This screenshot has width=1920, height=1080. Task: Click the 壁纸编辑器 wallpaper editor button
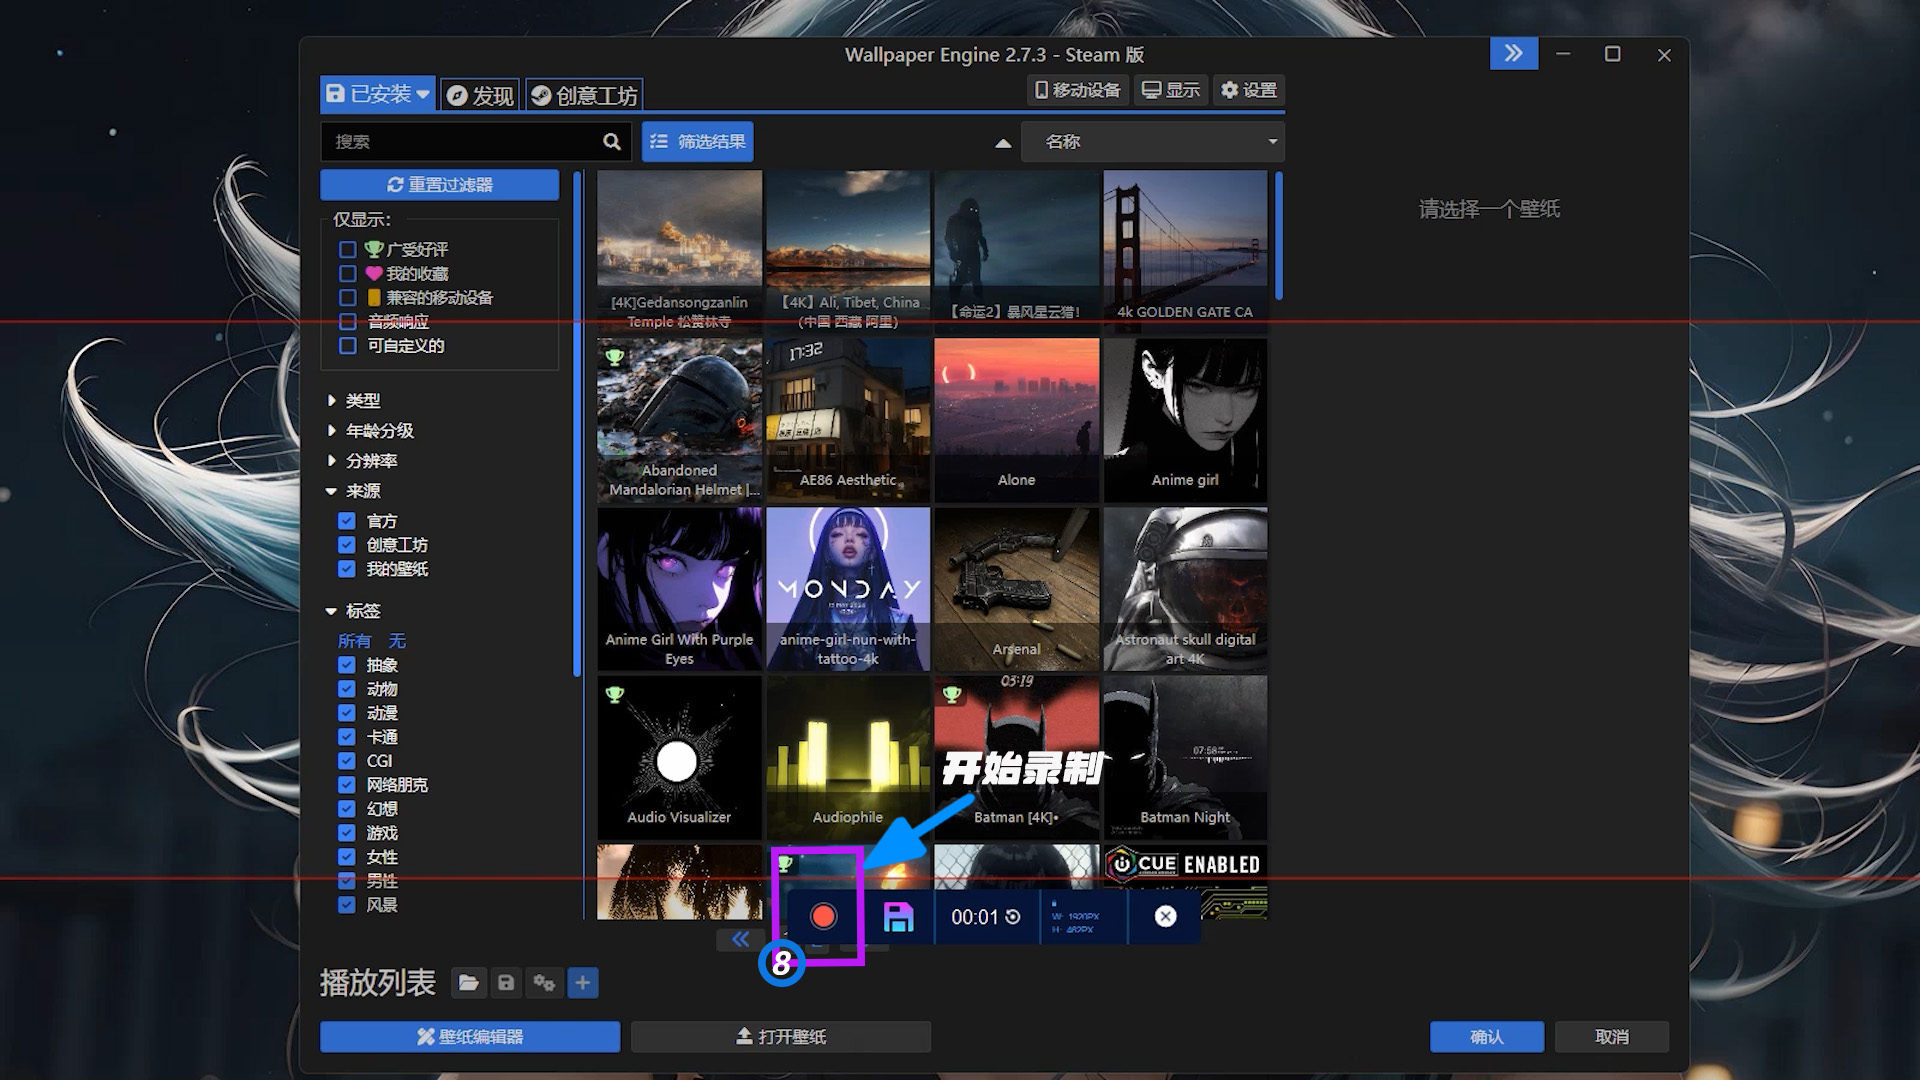tap(470, 1037)
